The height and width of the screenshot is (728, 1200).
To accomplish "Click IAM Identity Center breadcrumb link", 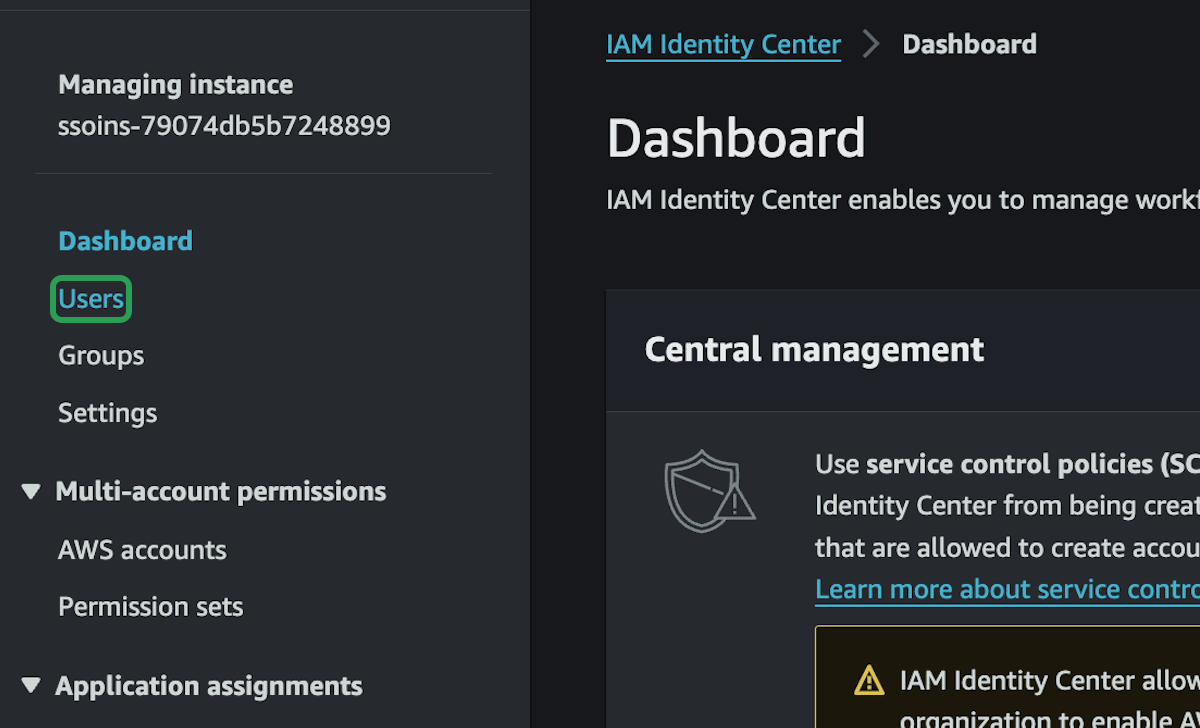I will tap(723, 45).
